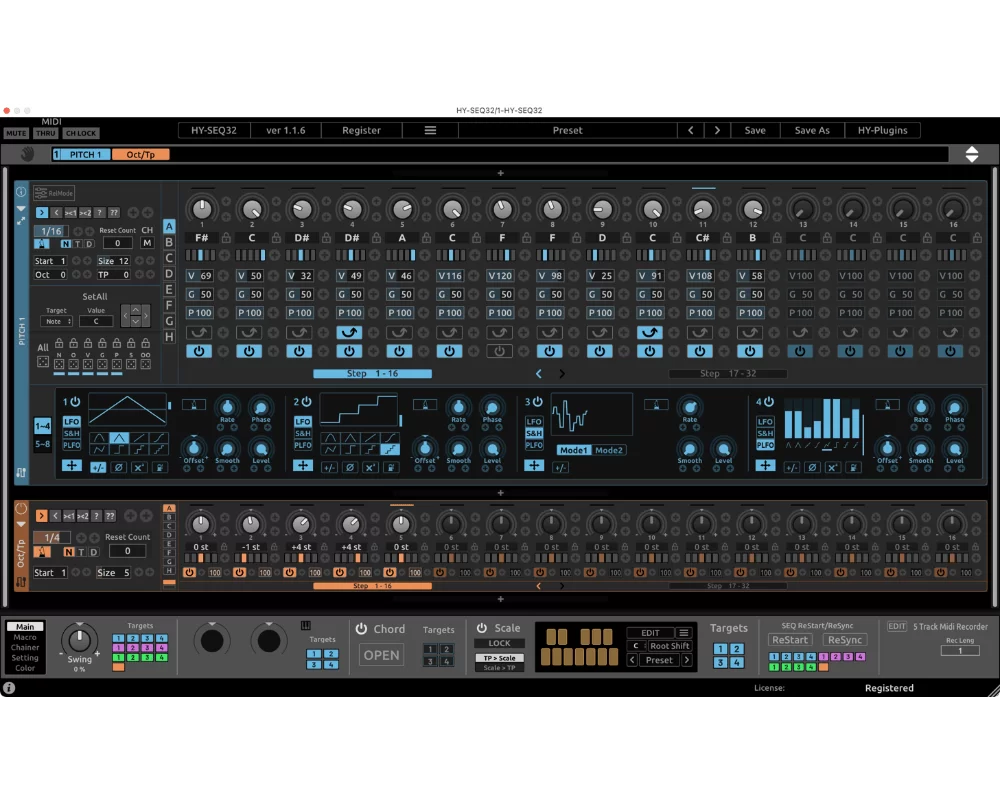
Task: Click the lock next to step 1's F# note
Action: tap(226, 238)
